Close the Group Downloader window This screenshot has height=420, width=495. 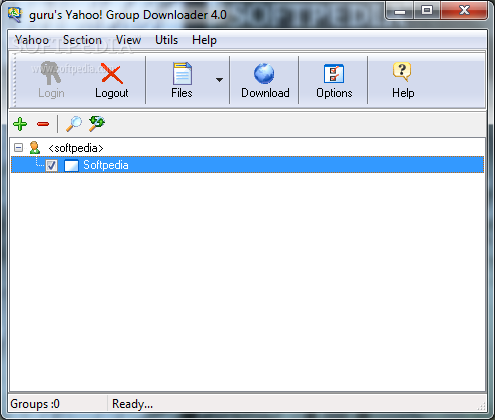point(464,11)
